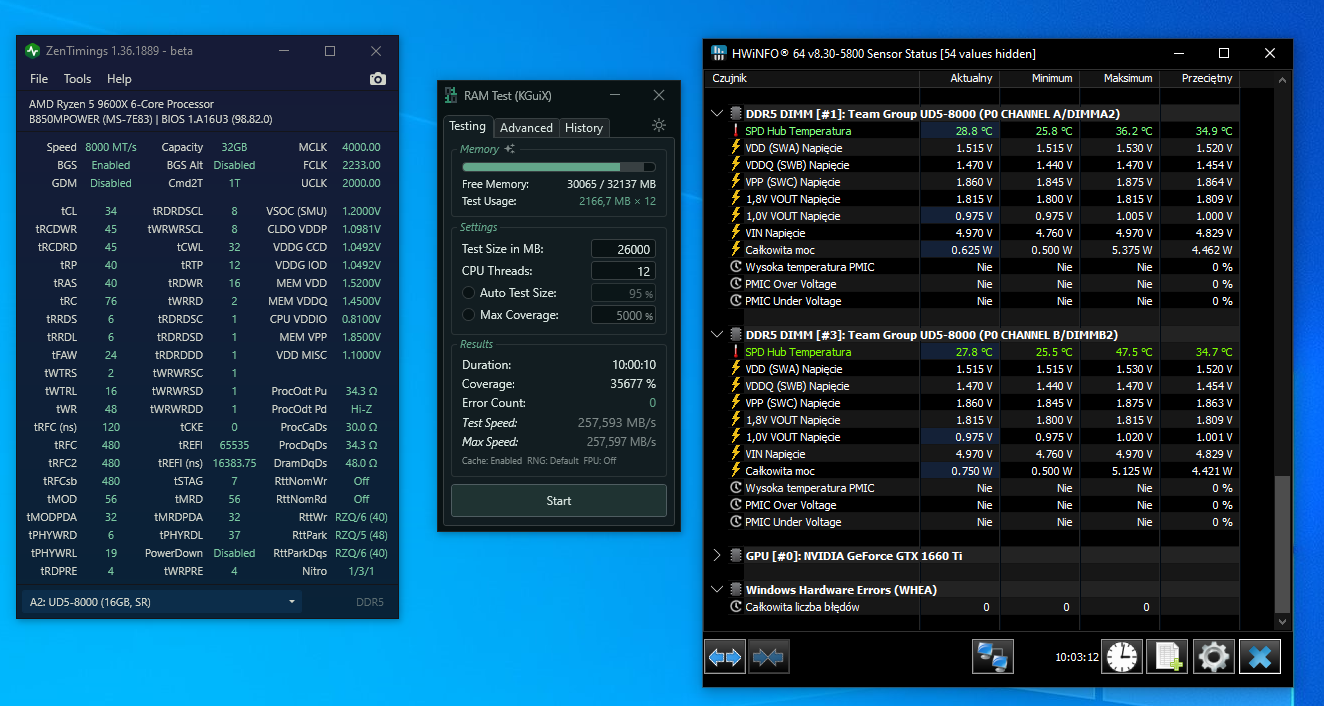The image size is (1324, 706).
Task: Open the HWiNFO network remote monitoring icon
Action: [993, 657]
